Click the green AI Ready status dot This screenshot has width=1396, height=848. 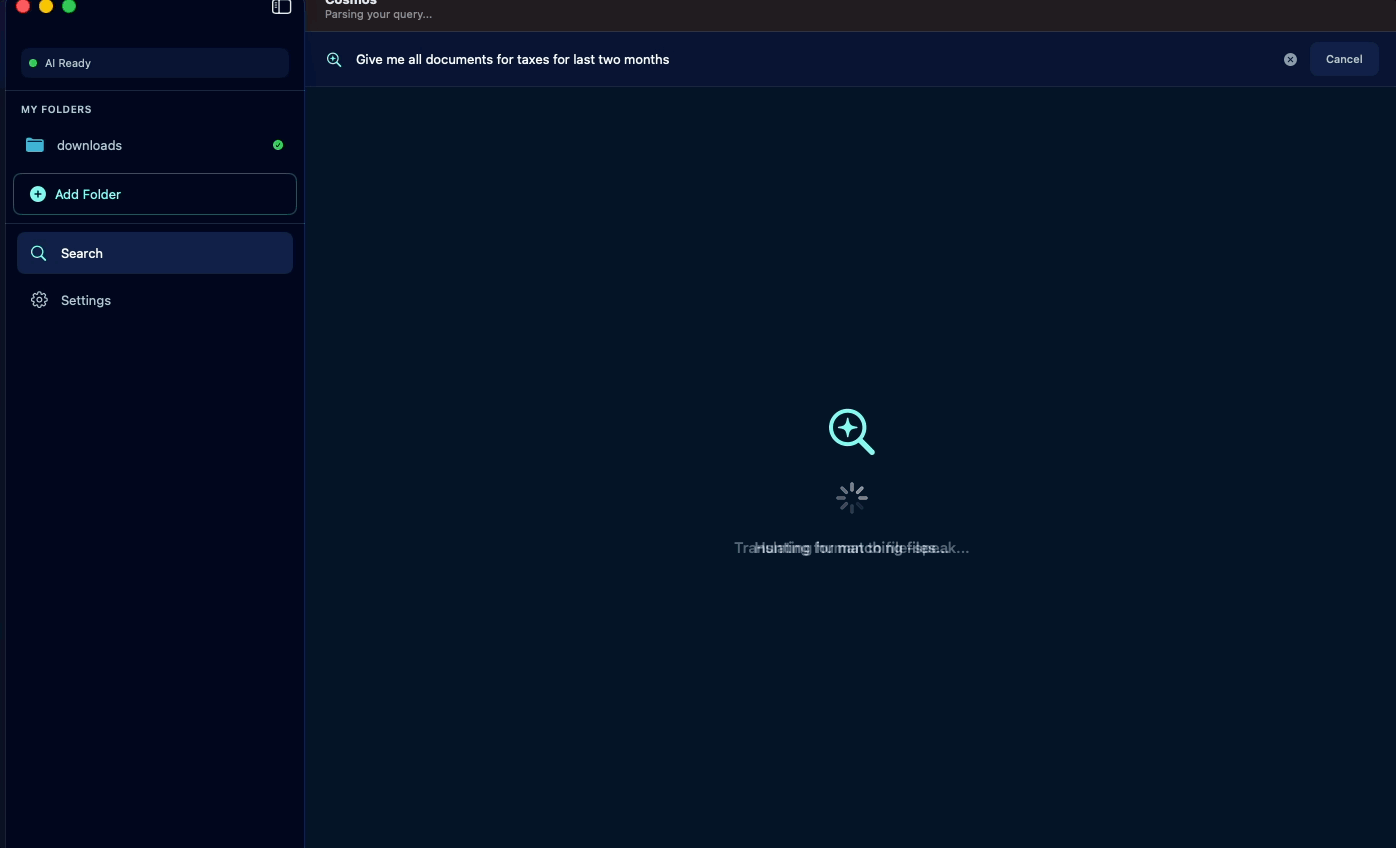(x=35, y=62)
